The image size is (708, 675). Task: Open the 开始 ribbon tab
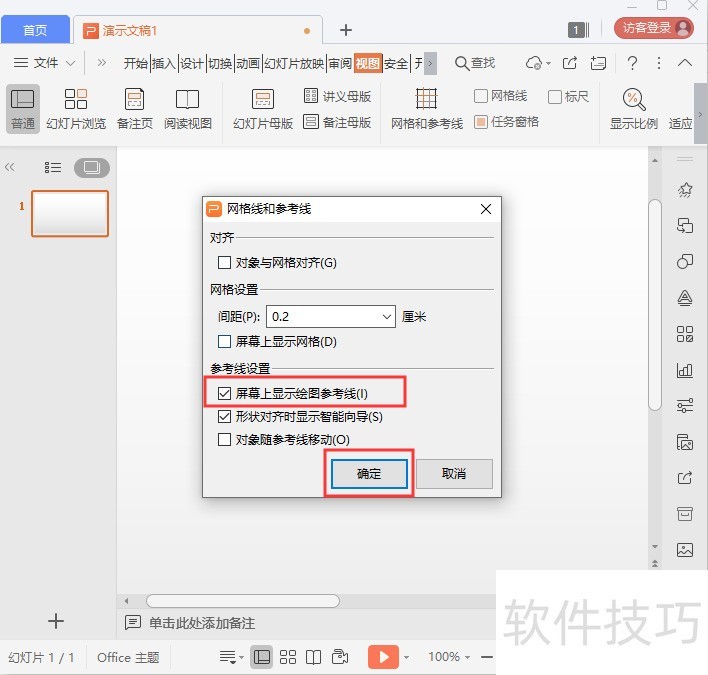[x=135, y=63]
